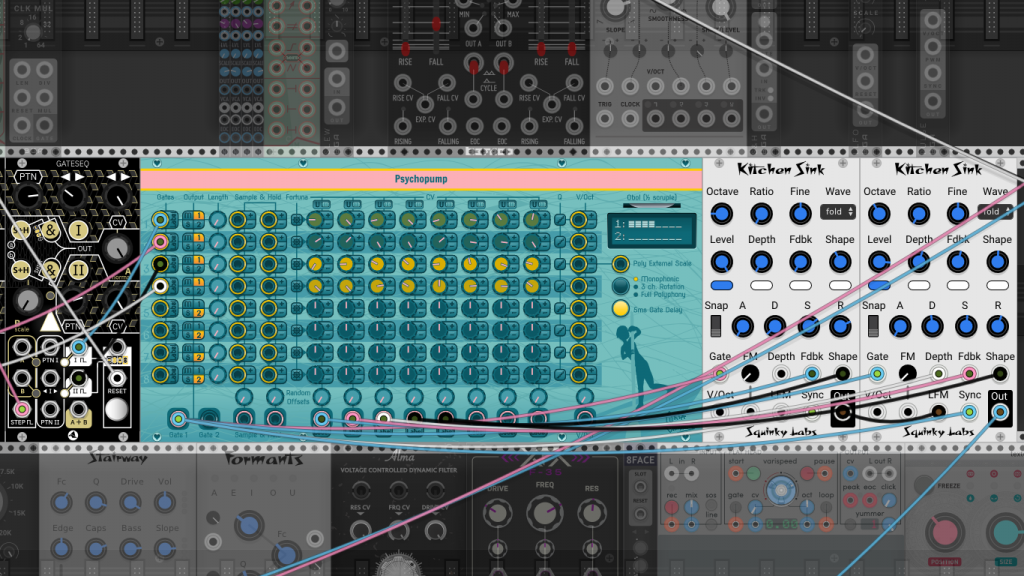Open the Wave dropdown on left Kitchen Sink
1024x576 pixels.
point(838,212)
